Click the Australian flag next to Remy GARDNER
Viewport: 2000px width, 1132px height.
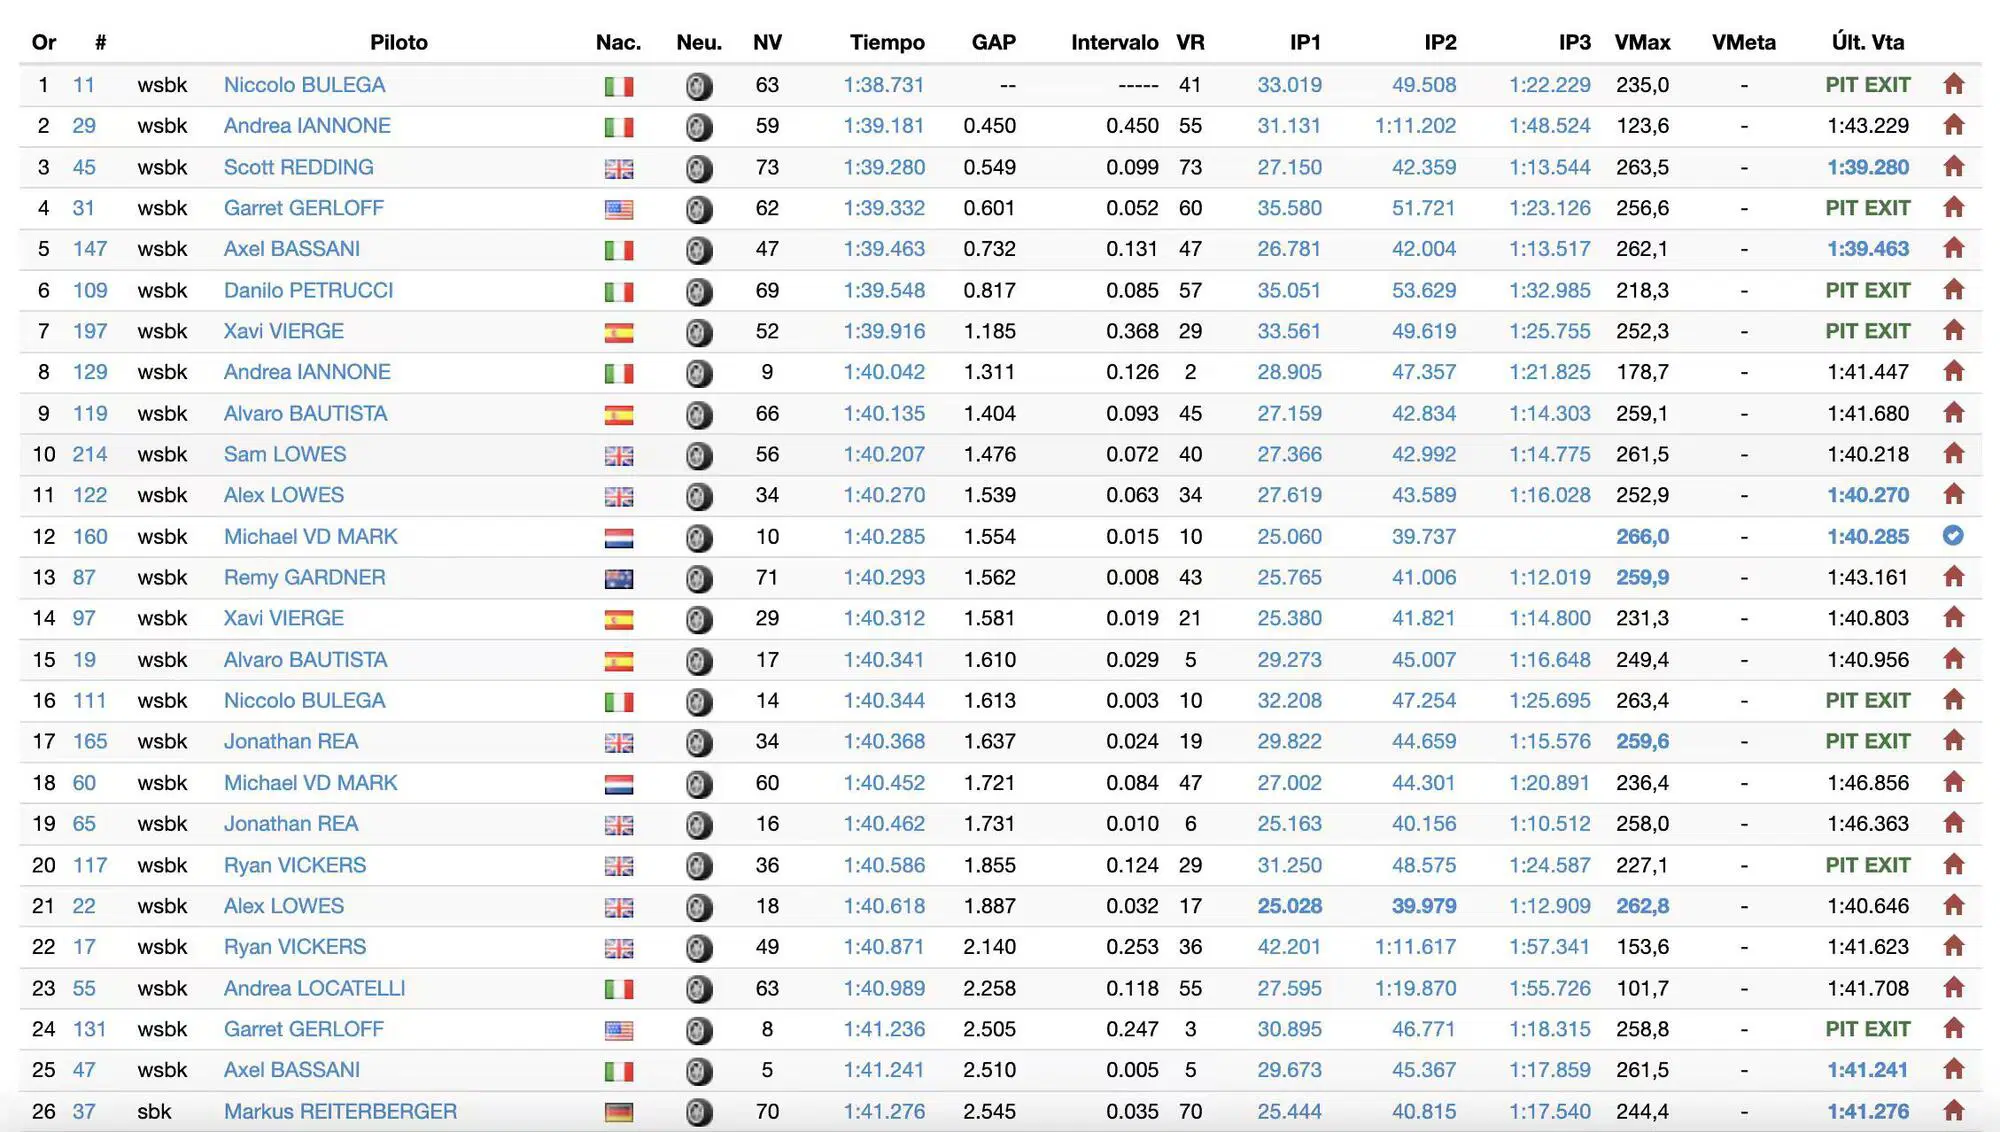coord(619,579)
